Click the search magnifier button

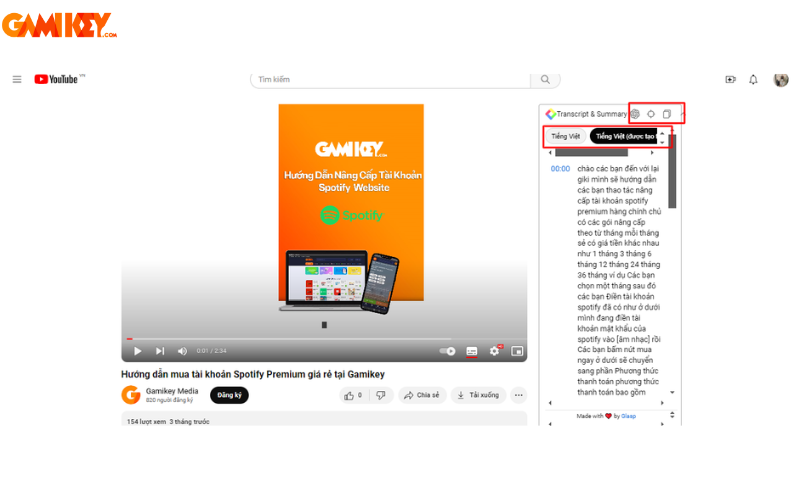tap(545, 79)
